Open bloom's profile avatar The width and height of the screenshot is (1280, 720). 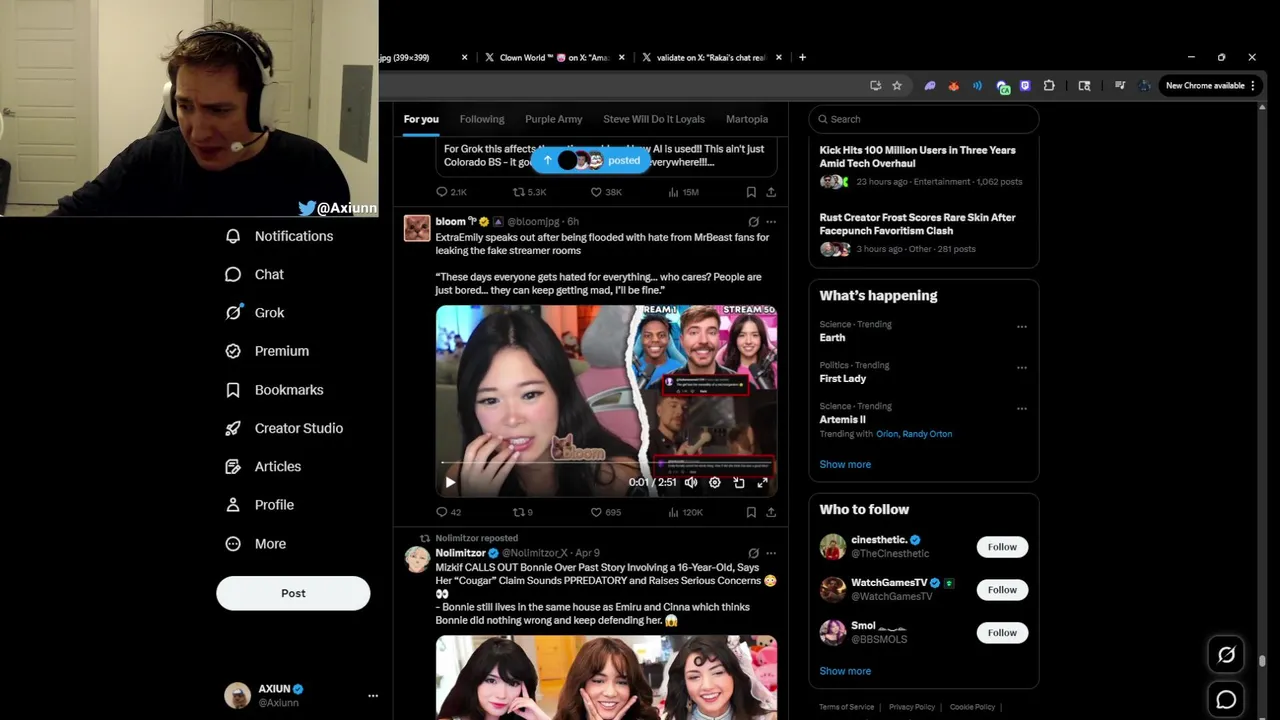tap(417, 228)
